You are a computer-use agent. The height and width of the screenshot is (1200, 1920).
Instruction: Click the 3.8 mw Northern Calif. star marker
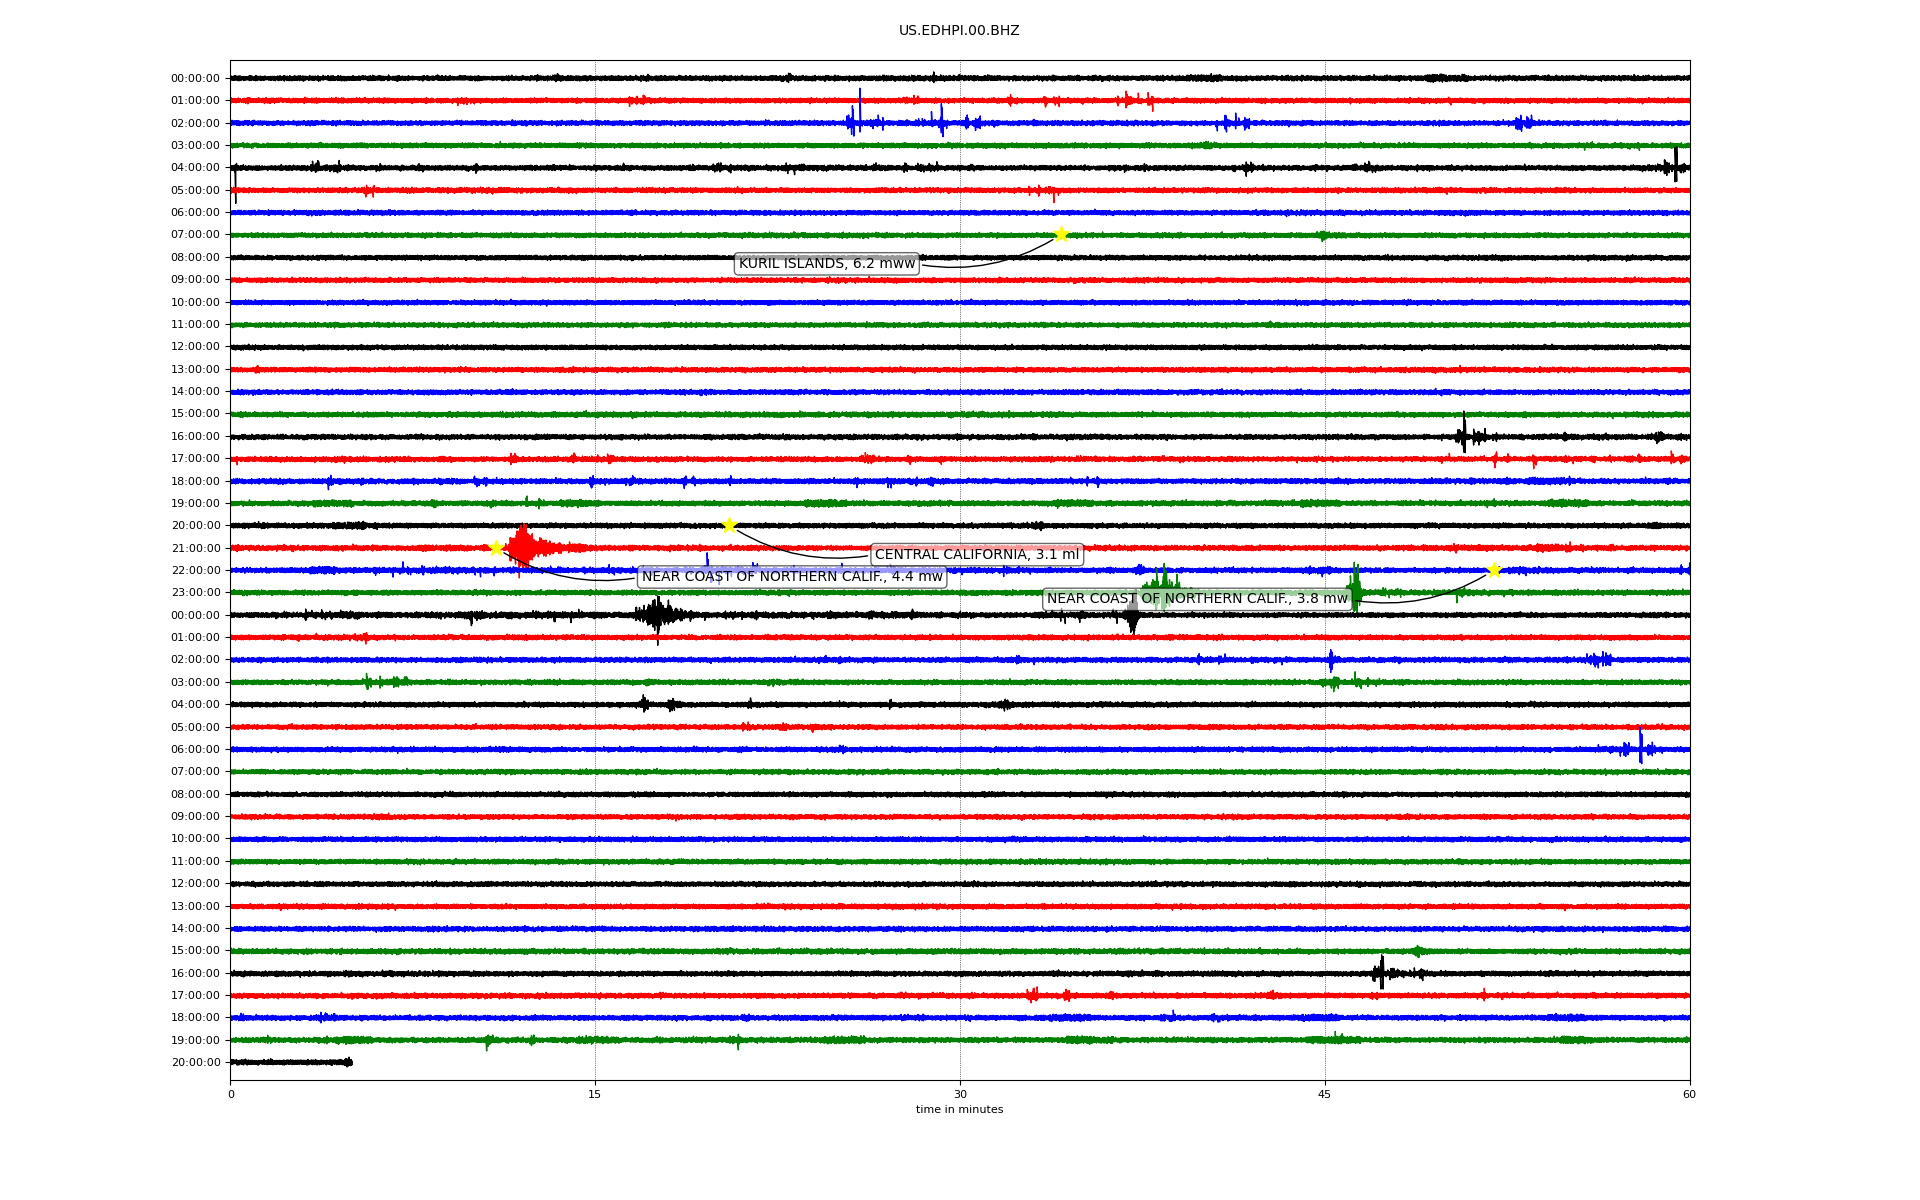tap(1494, 570)
